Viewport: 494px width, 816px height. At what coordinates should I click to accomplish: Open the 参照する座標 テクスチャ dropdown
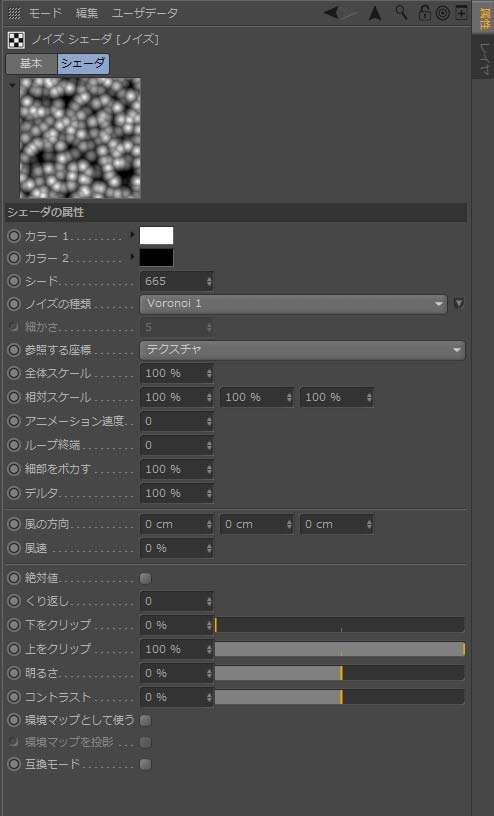pyautogui.click(x=302, y=350)
